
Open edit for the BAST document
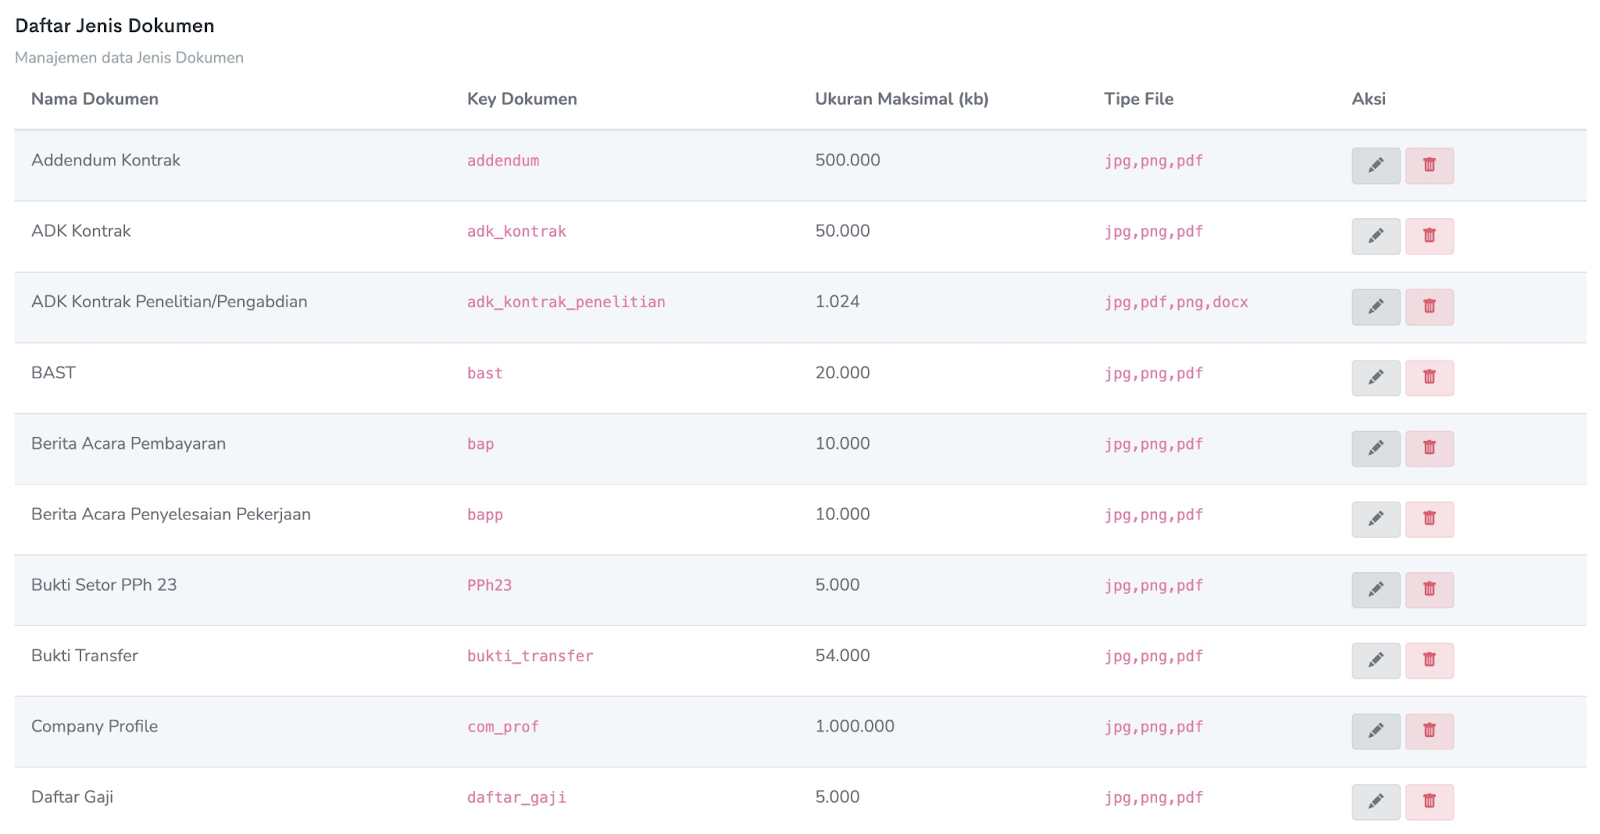[x=1375, y=378]
